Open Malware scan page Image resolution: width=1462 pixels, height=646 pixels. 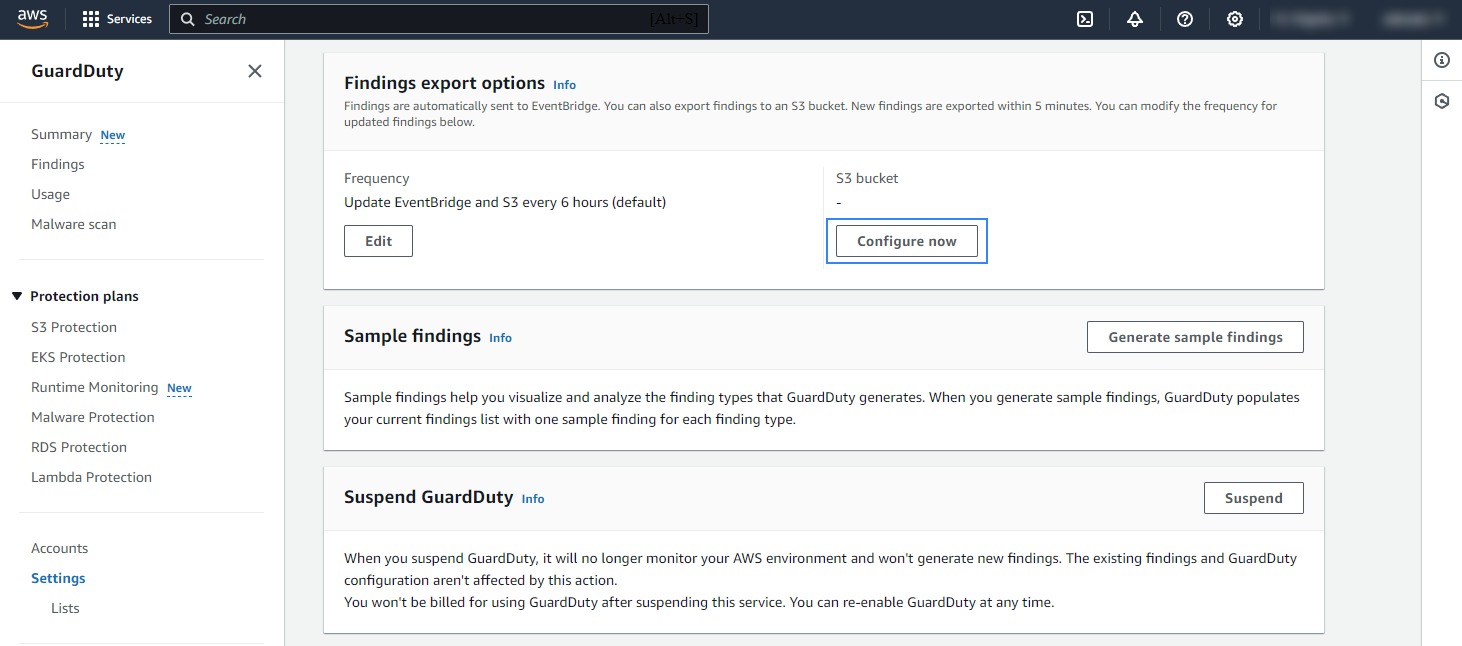pos(74,224)
